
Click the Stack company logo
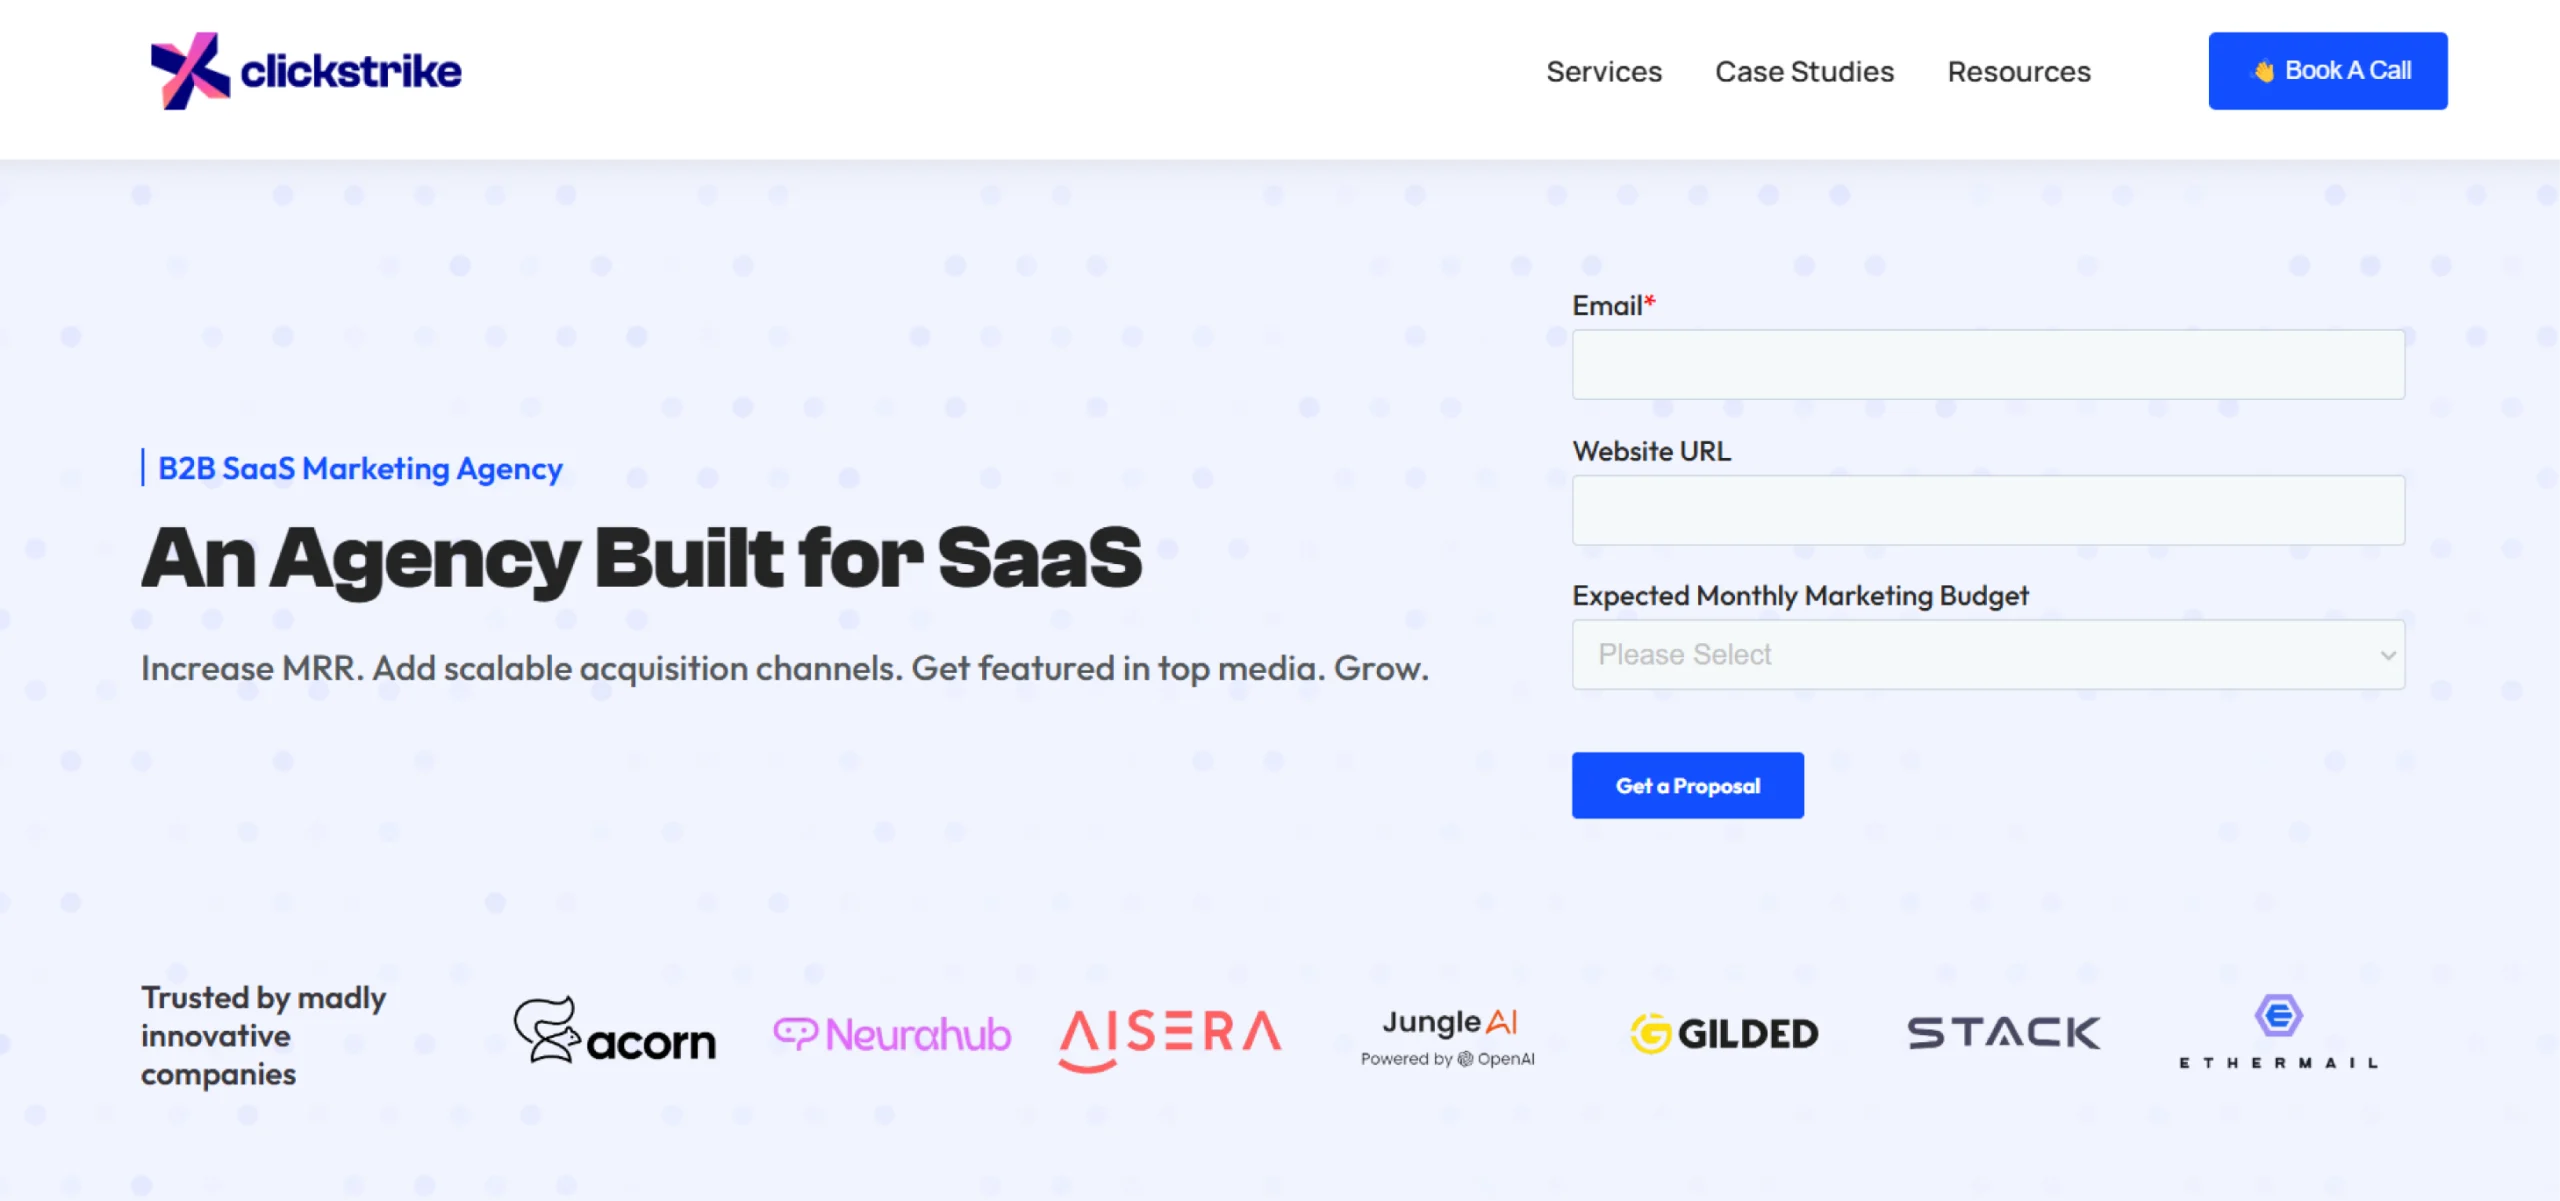tap(2004, 1033)
